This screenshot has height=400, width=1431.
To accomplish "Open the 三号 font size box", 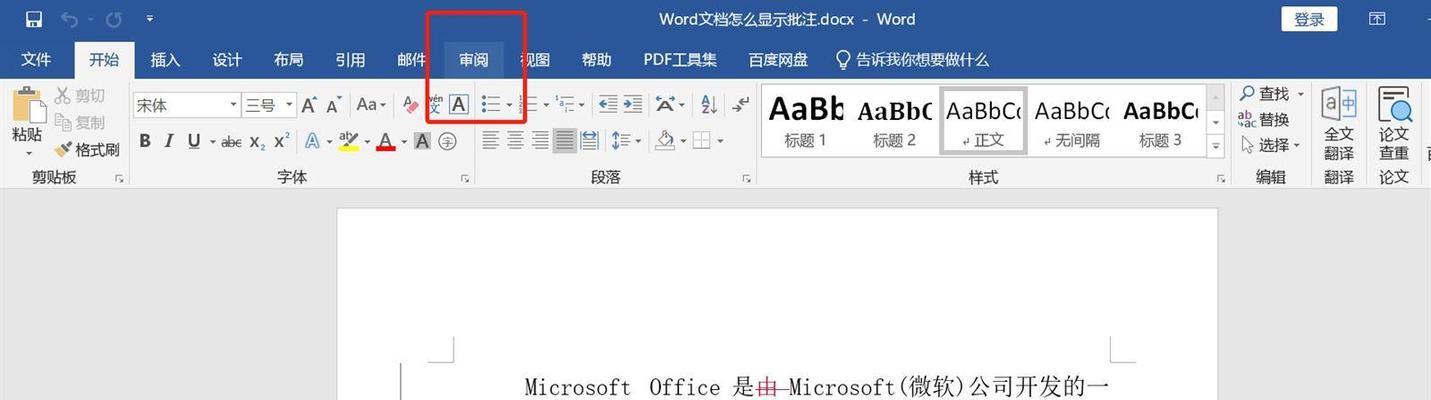I will (x=270, y=105).
